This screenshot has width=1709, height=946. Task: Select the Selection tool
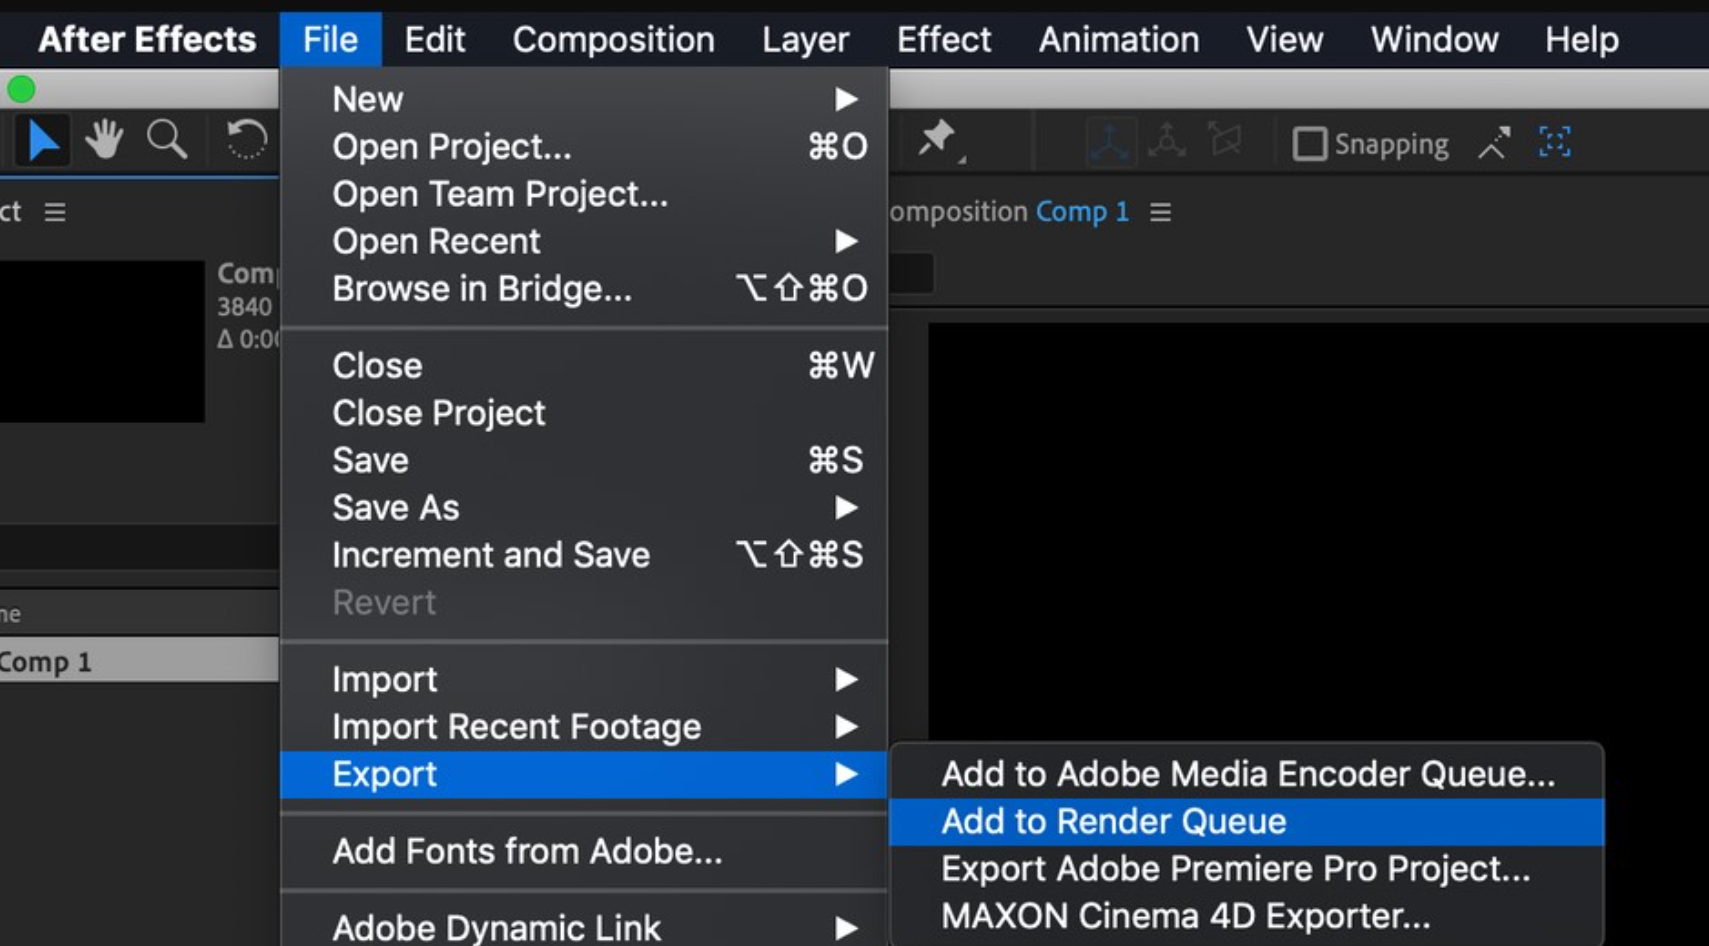click(44, 140)
